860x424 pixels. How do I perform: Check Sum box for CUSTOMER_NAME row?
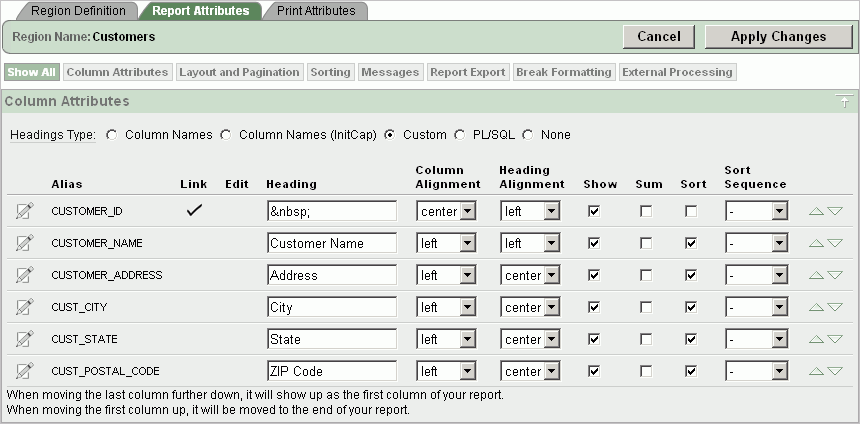(647, 243)
